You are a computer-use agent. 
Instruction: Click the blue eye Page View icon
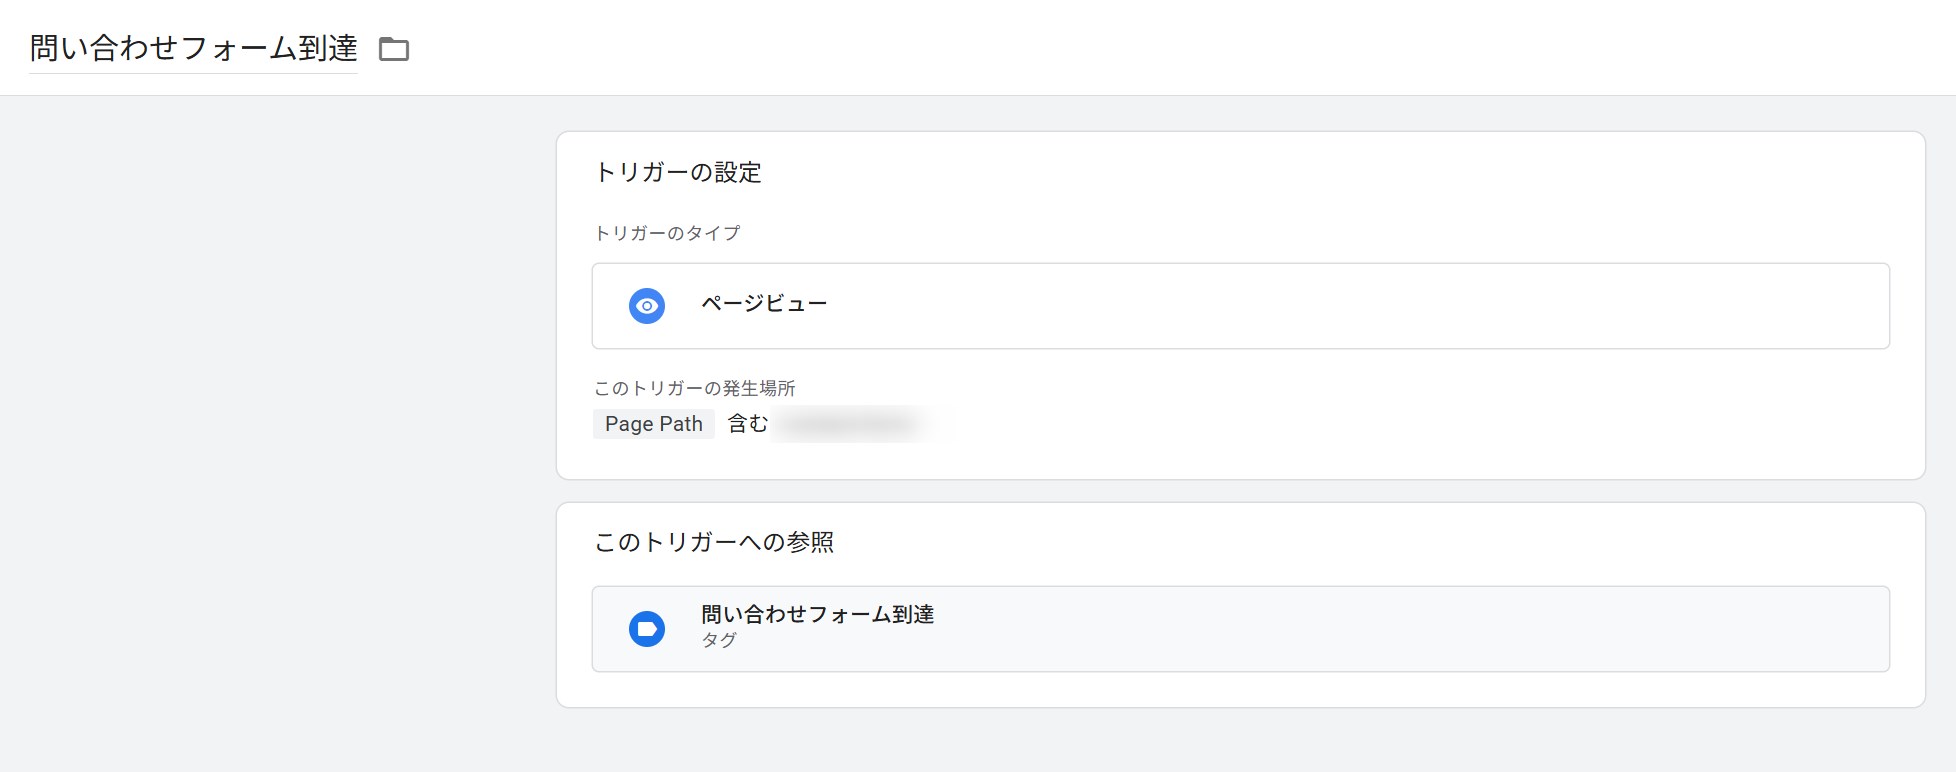(647, 306)
